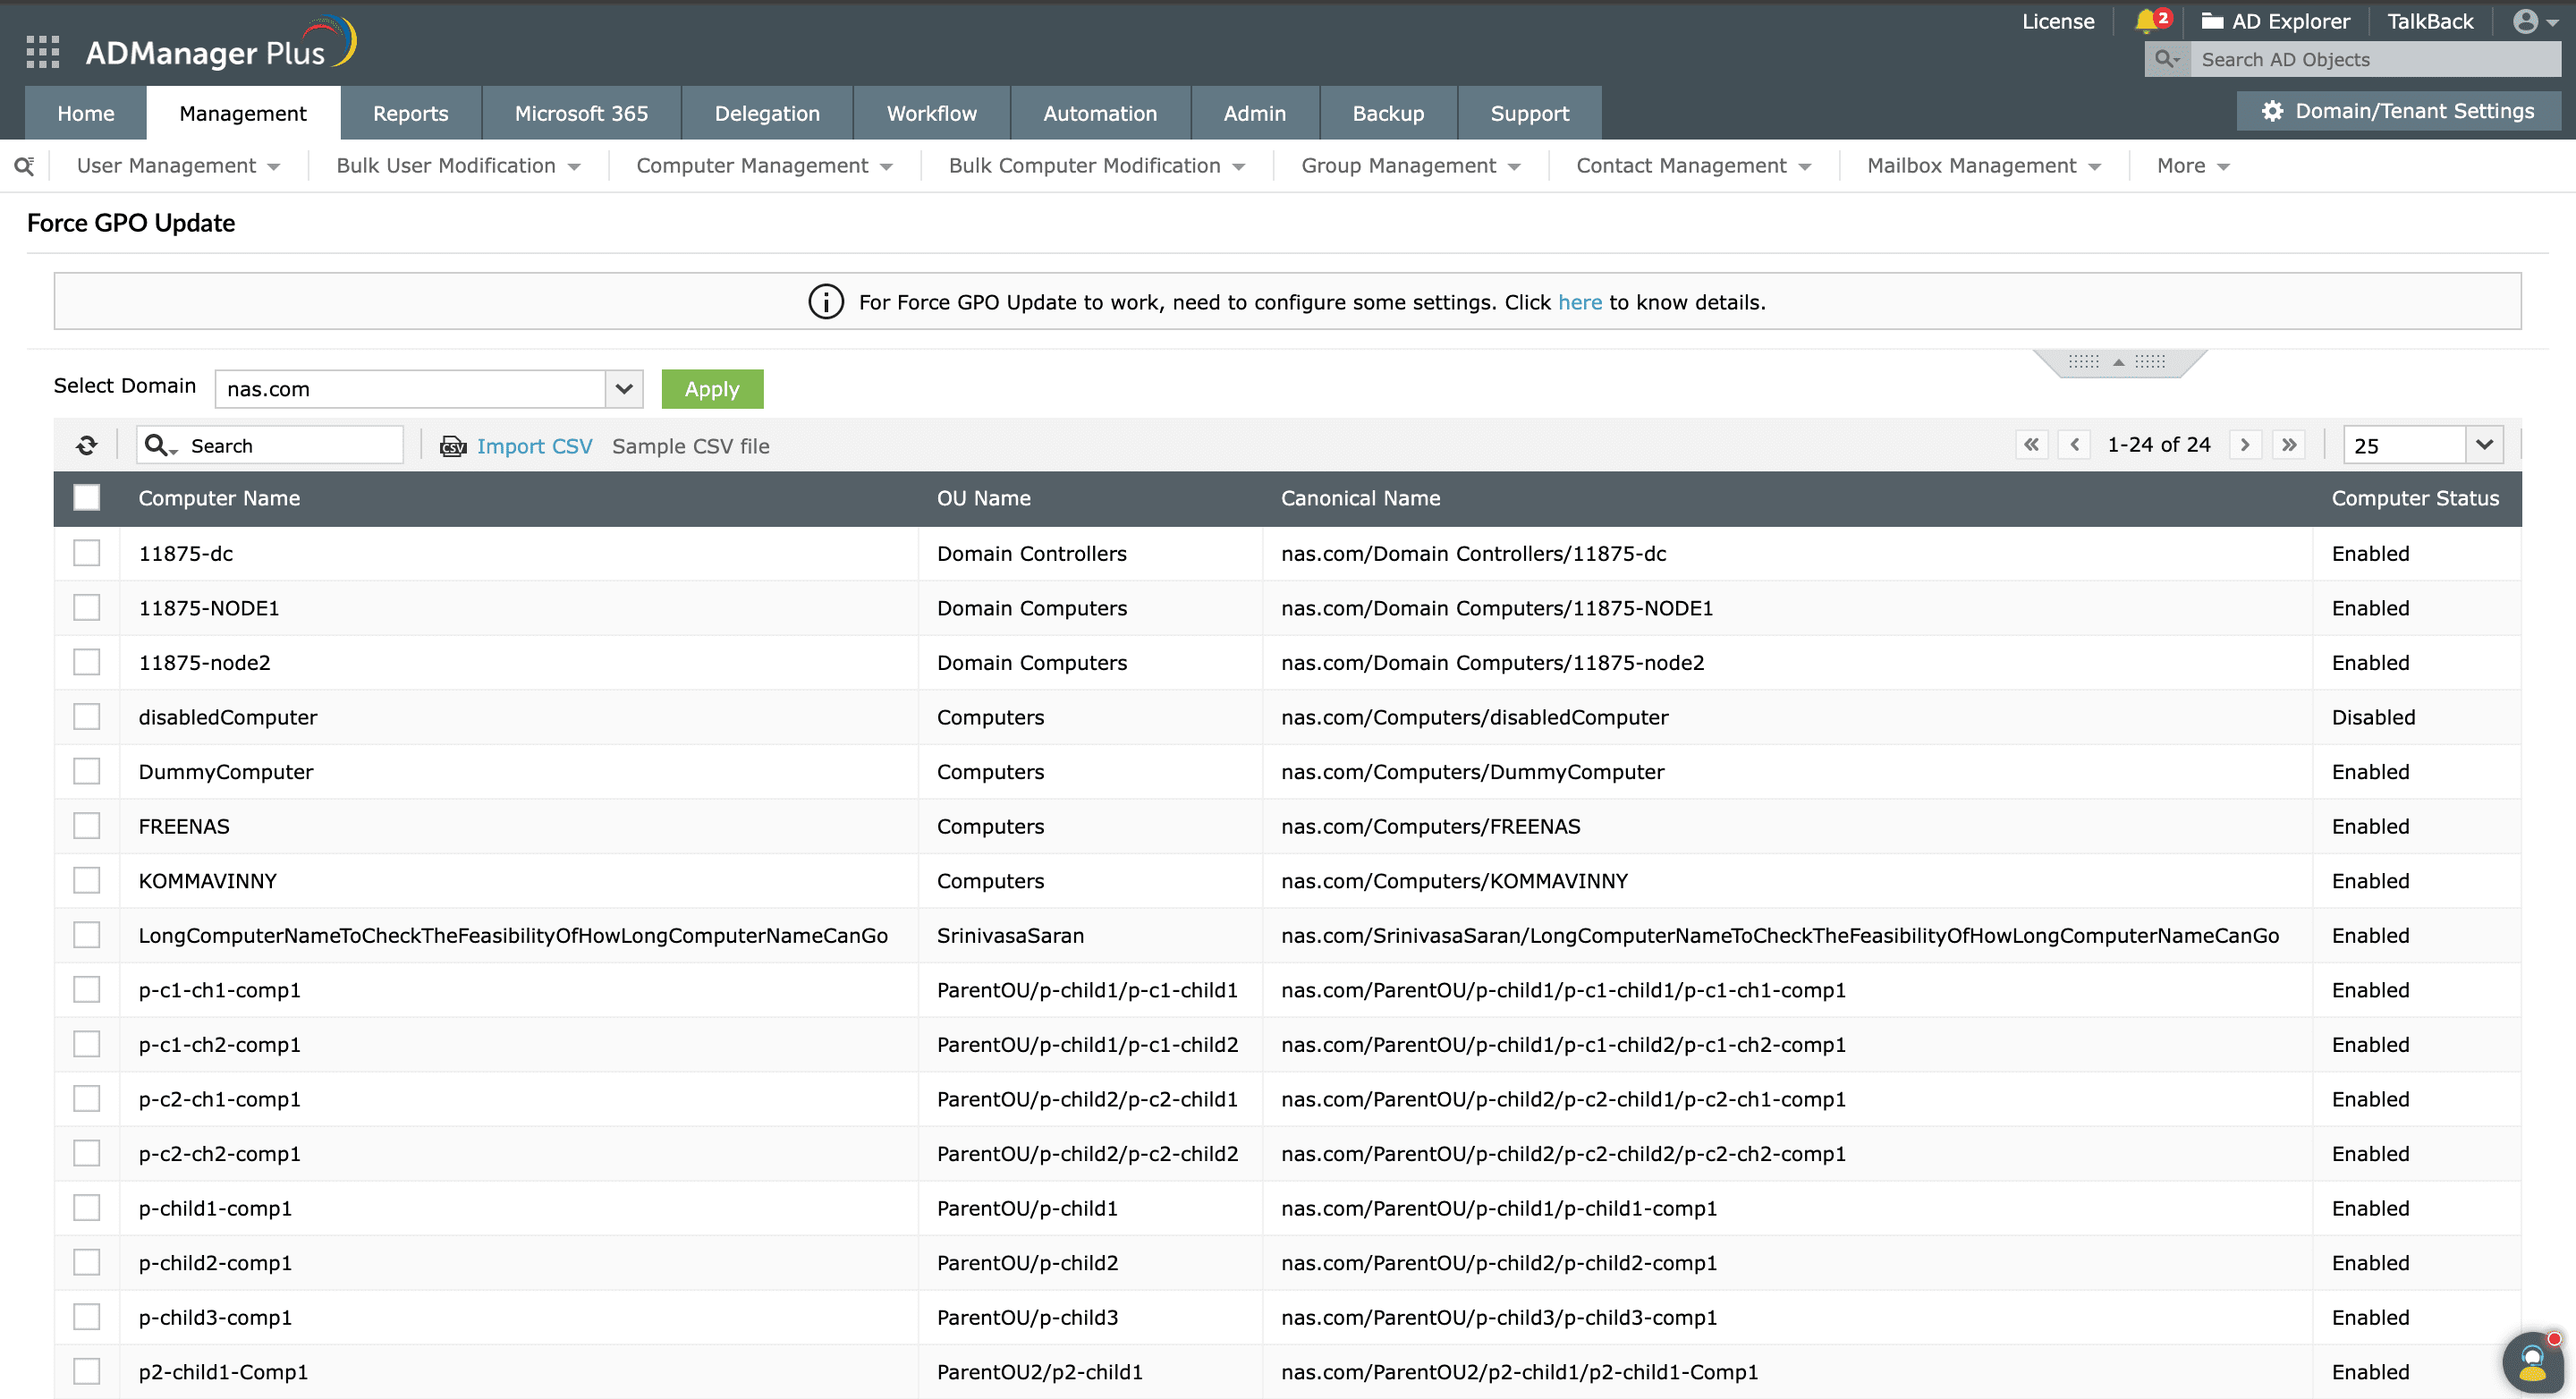The image size is (2576, 1399).
Task: Check the checkbox for disabledComputer
Action: coord(87,716)
